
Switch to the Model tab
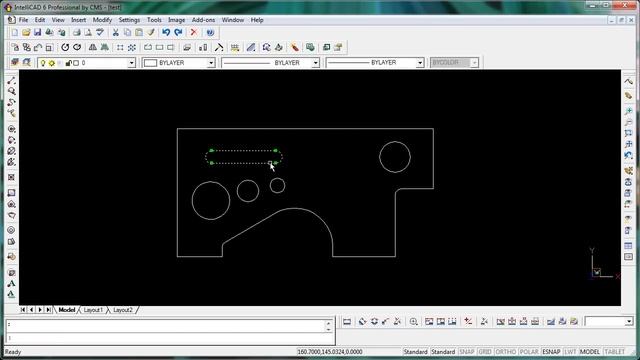coord(67,310)
